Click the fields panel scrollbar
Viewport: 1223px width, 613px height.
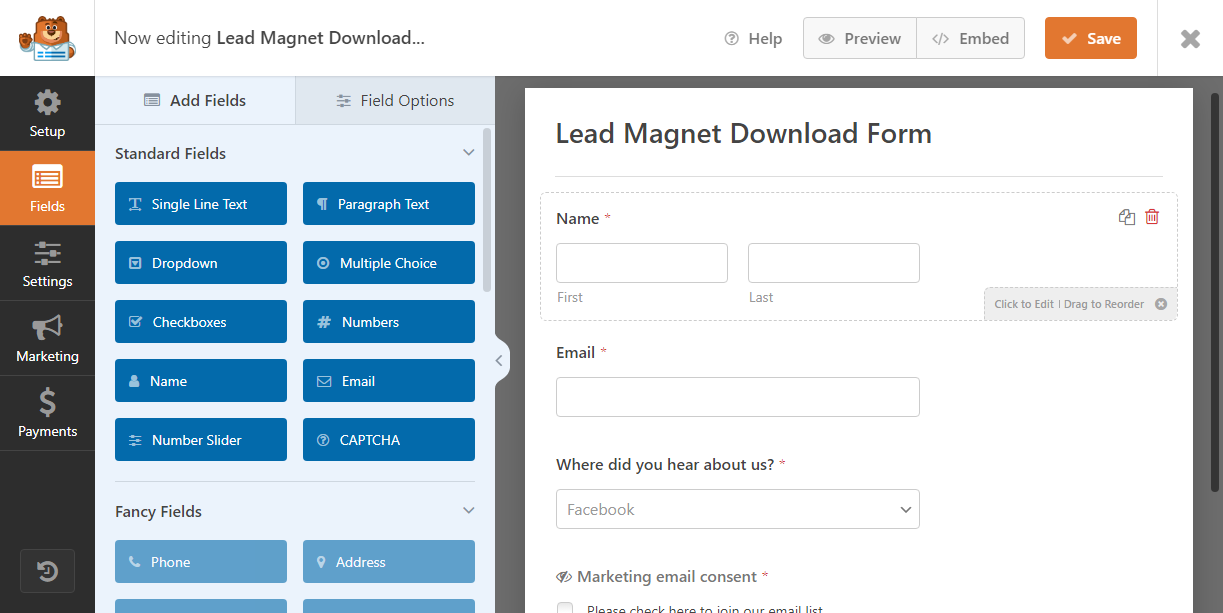click(487, 210)
